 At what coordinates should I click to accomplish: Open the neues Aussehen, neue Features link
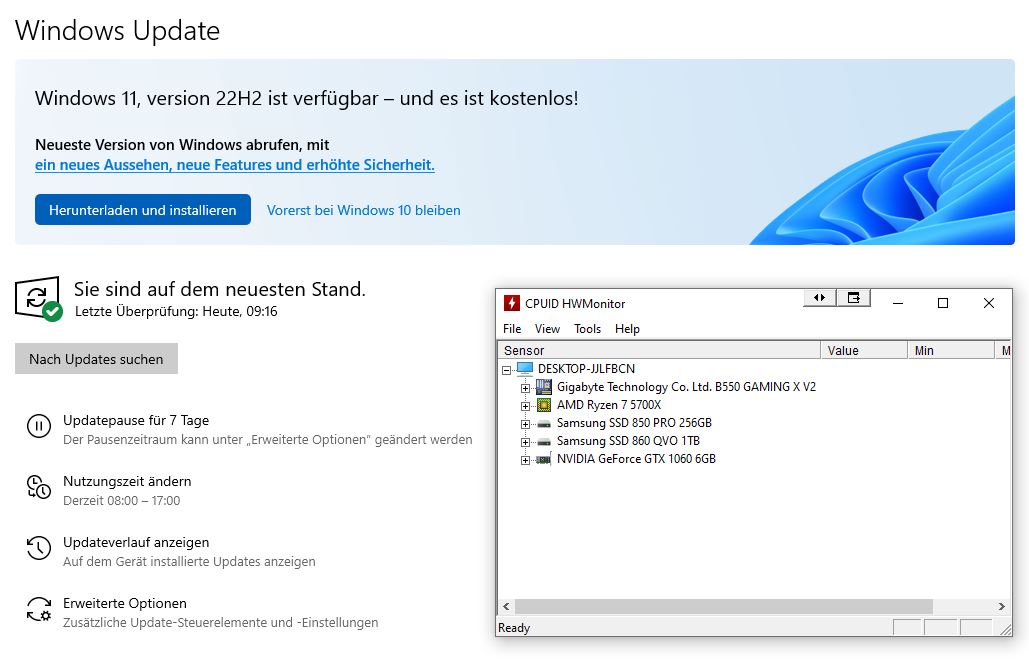(235, 165)
